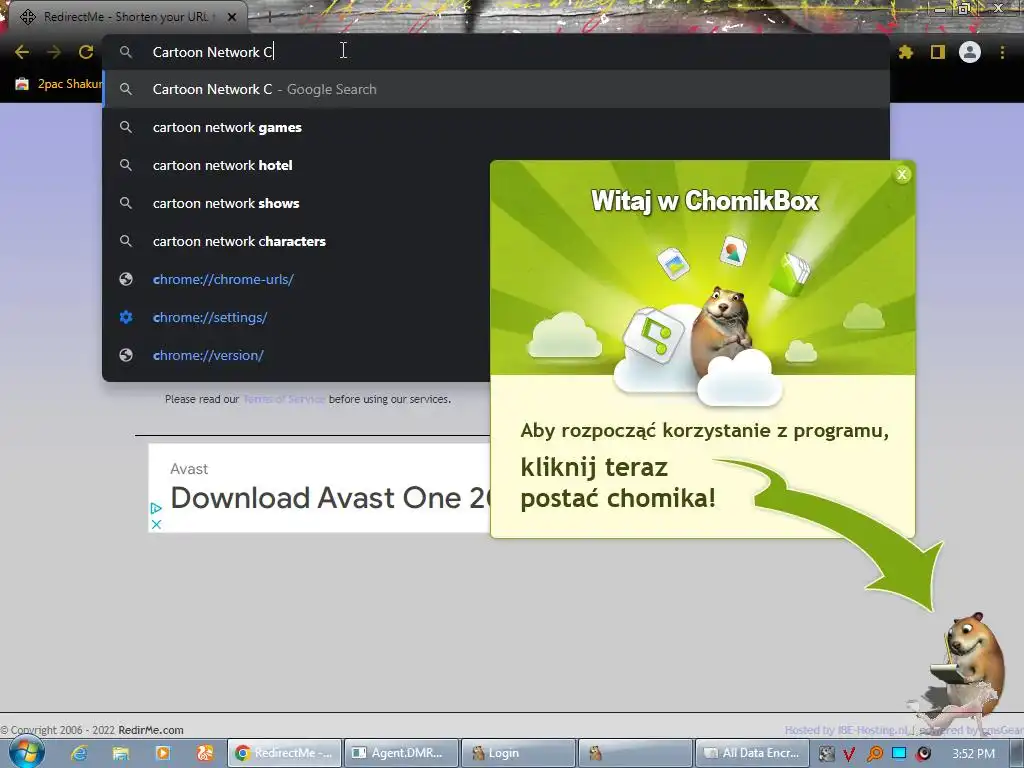Click the RedirMe.com footer link
This screenshot has width=1024, height=768.
(x=151, y=730)
